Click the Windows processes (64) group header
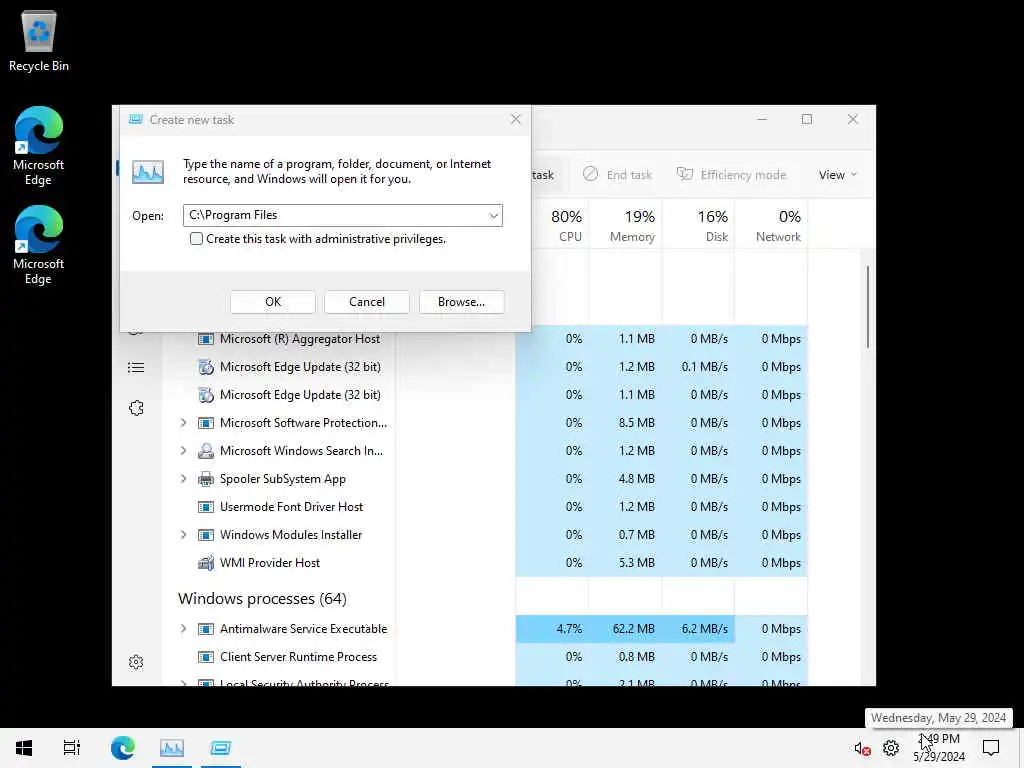The height and width of the screenshot is (768, 1024). [262, 599]
